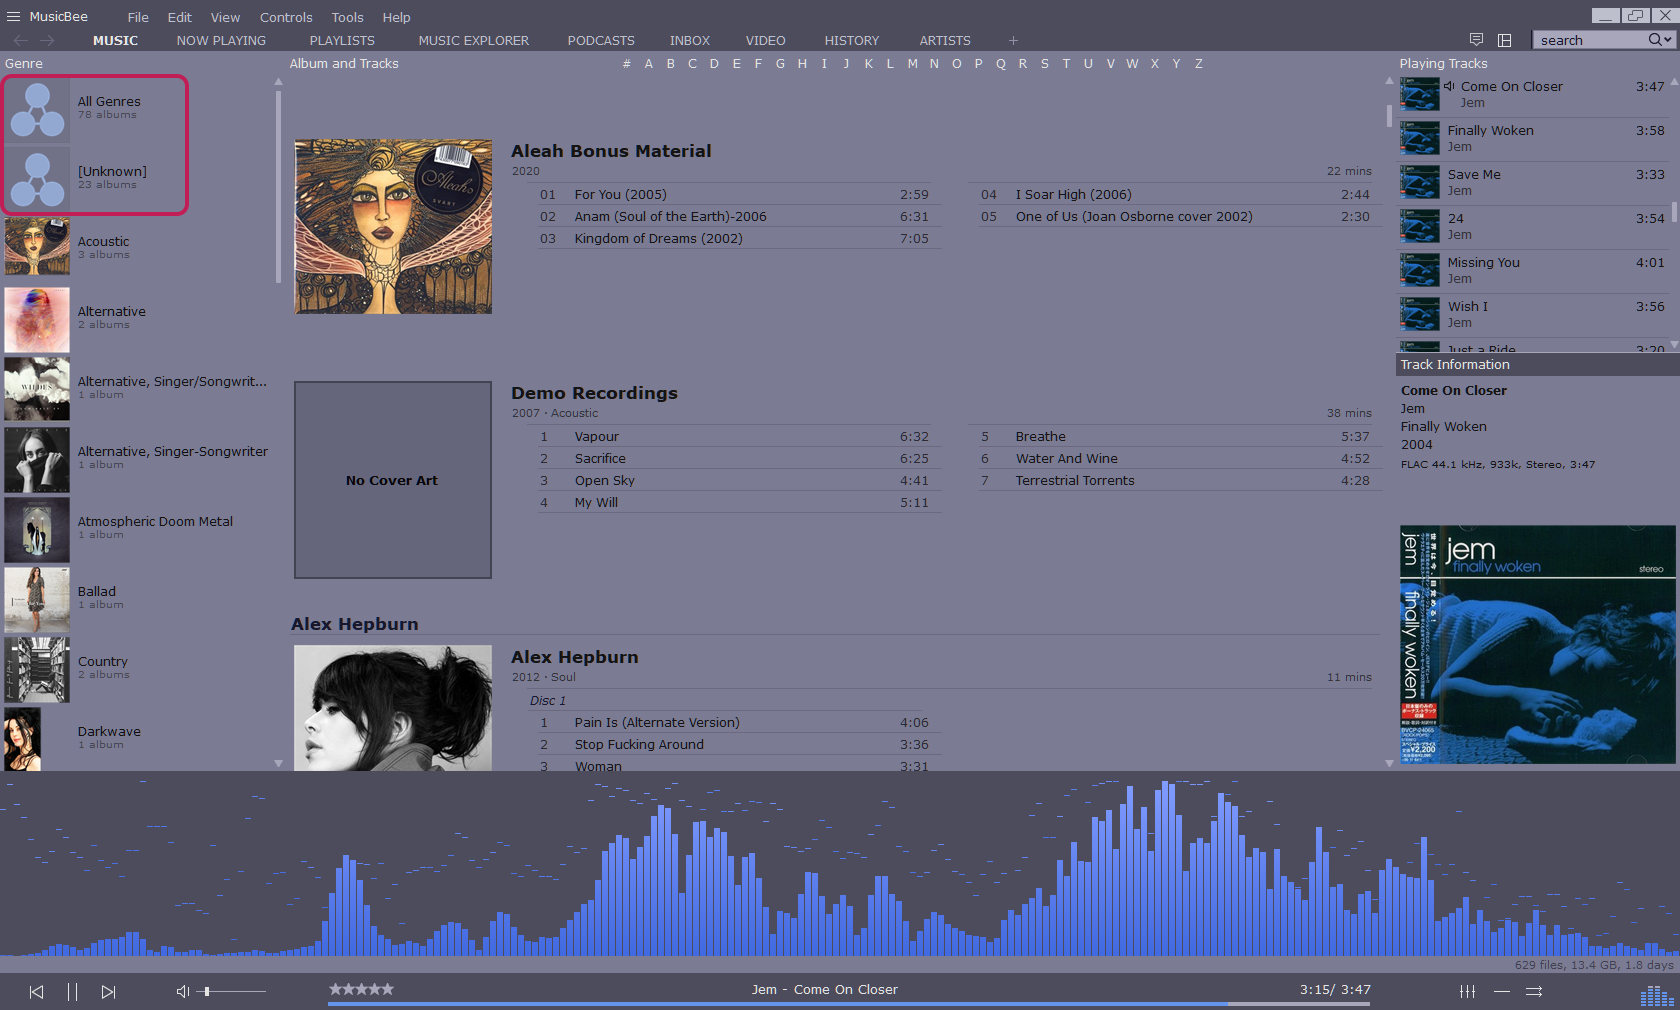Set the star rating for the playing track
Image resolution: width=1680 pixels, height=1010 pixels.
pos(361,989)
